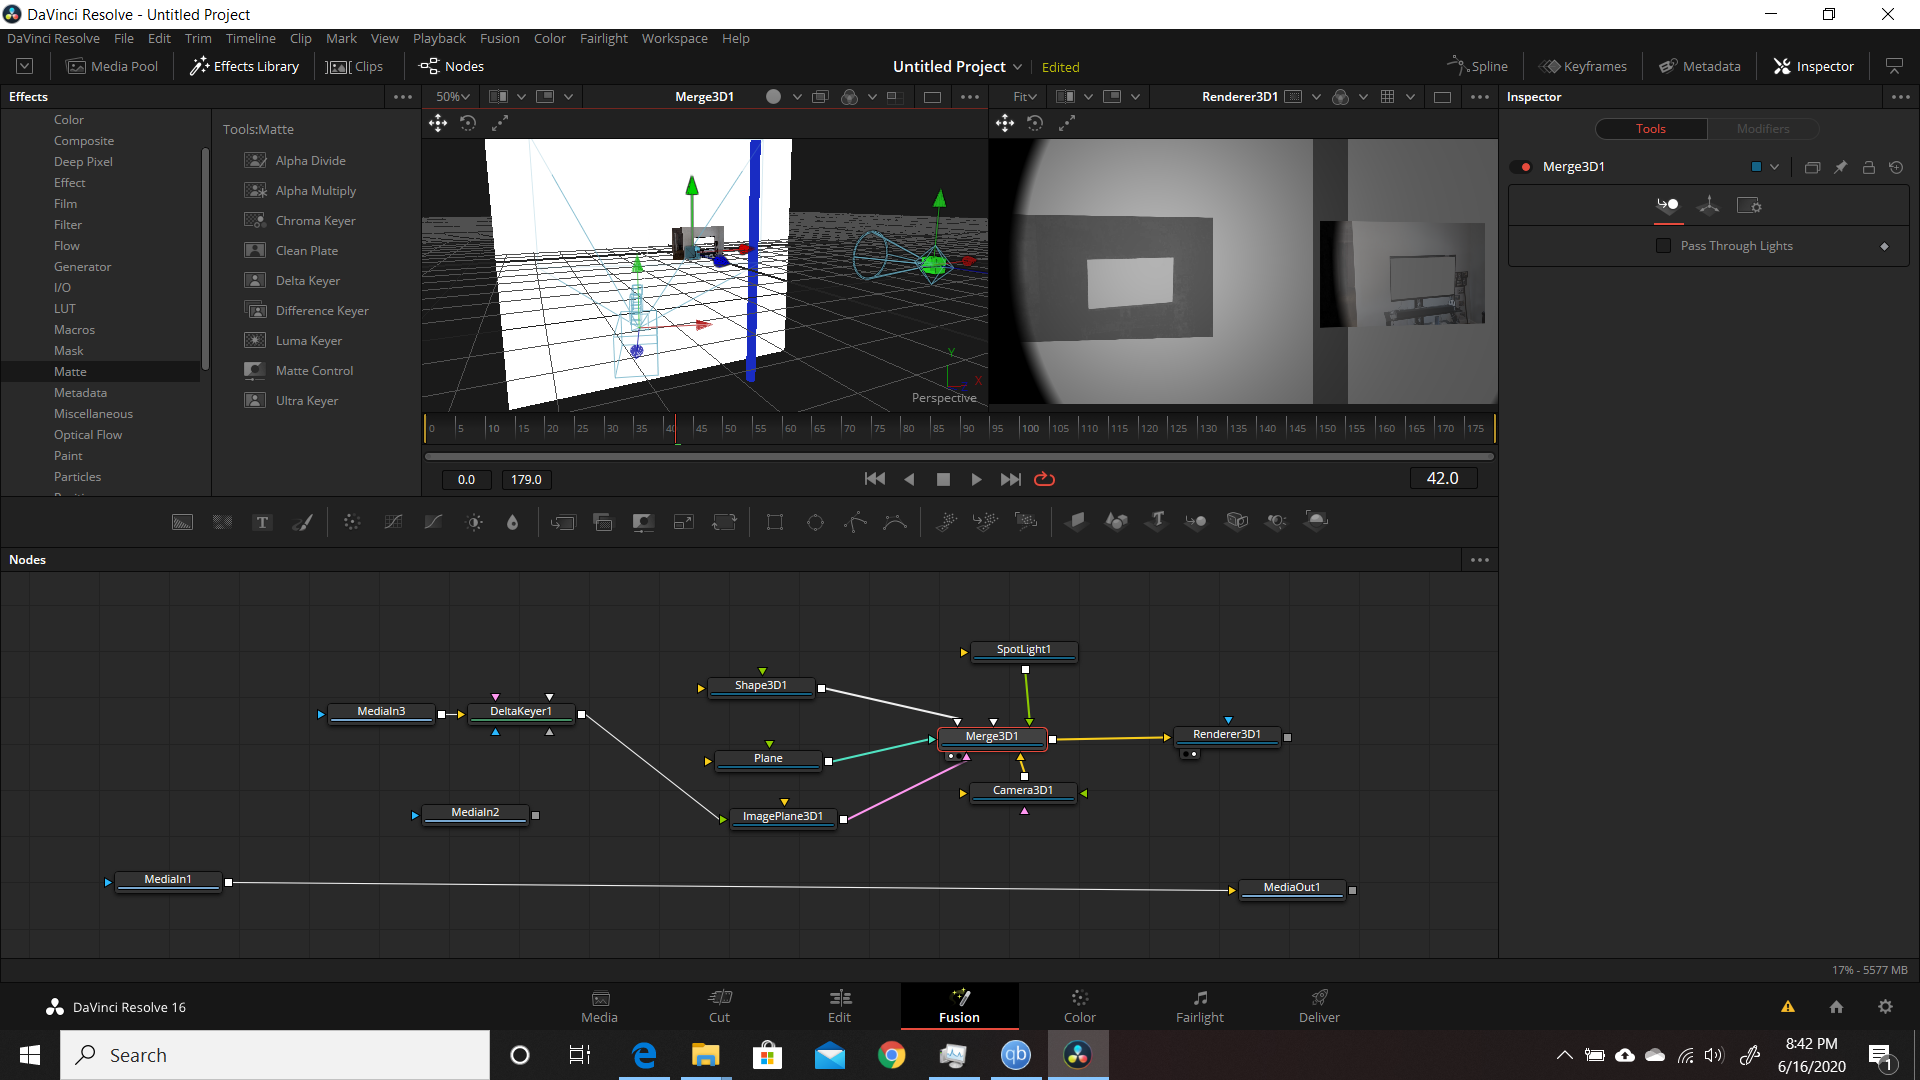Open the Fusion menu
The height and width of the screenshot is (1080, 1920).
tap(499, 38)
